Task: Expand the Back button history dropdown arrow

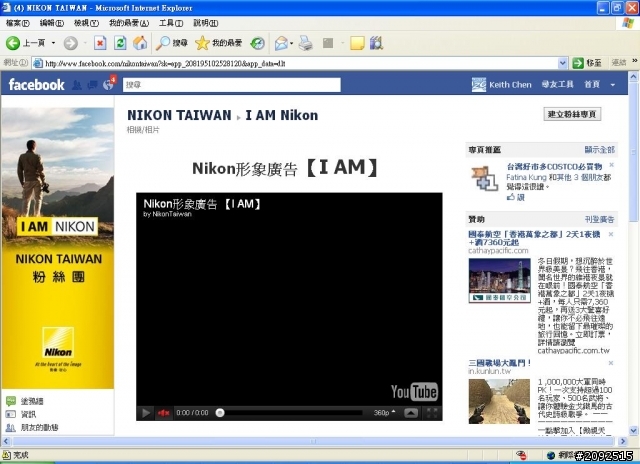Action: (53, 43)
